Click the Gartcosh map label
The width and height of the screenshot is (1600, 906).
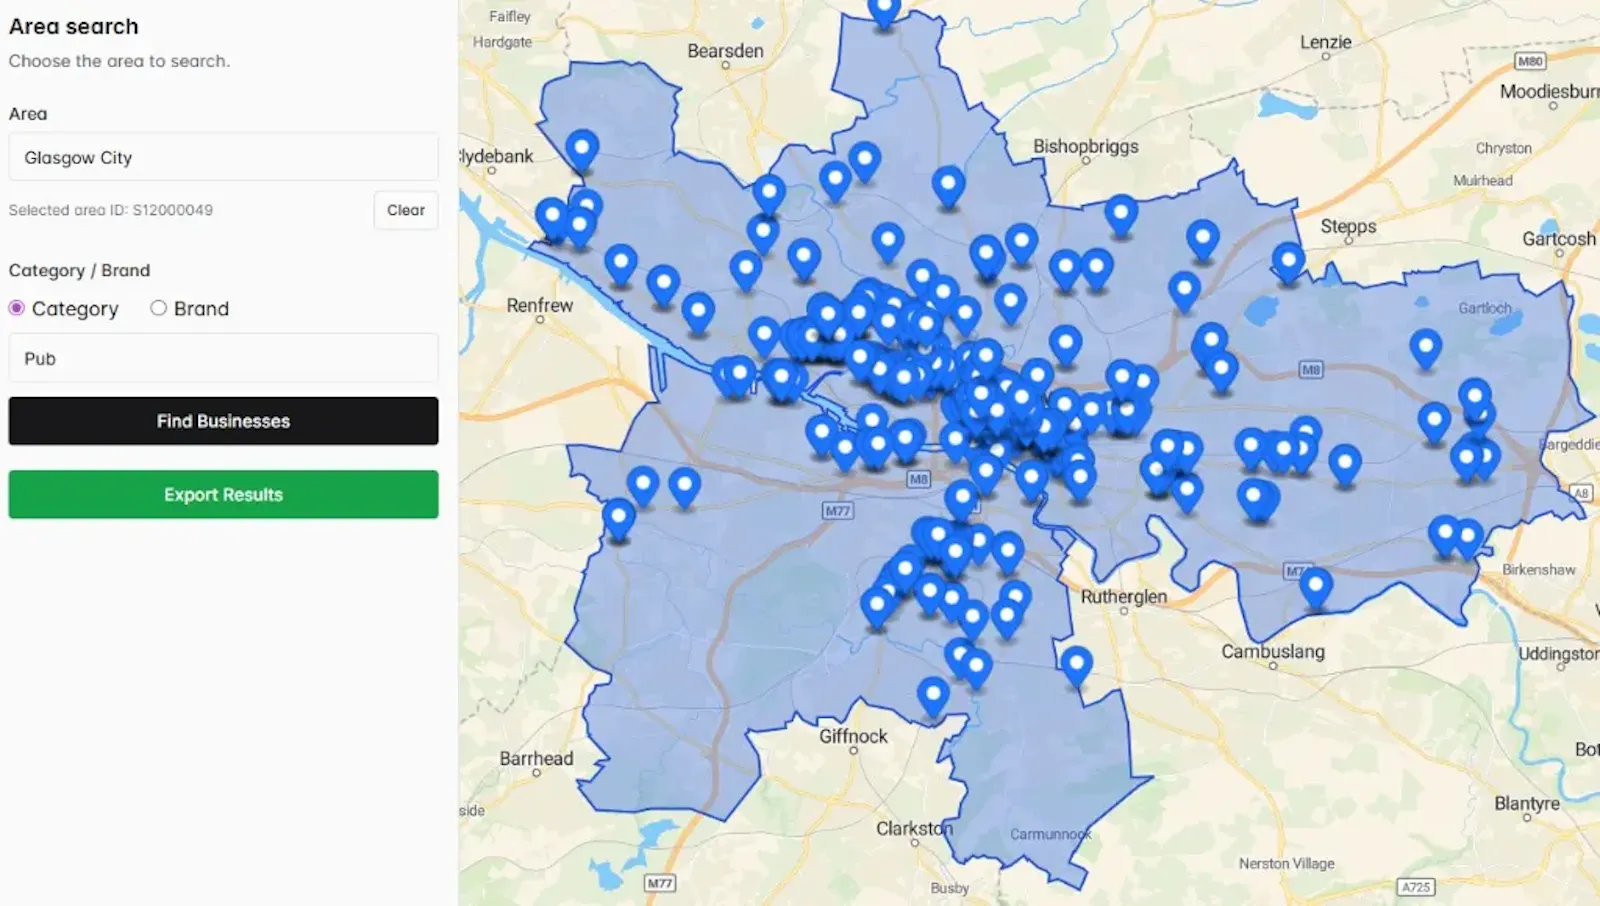(1559, 239)
